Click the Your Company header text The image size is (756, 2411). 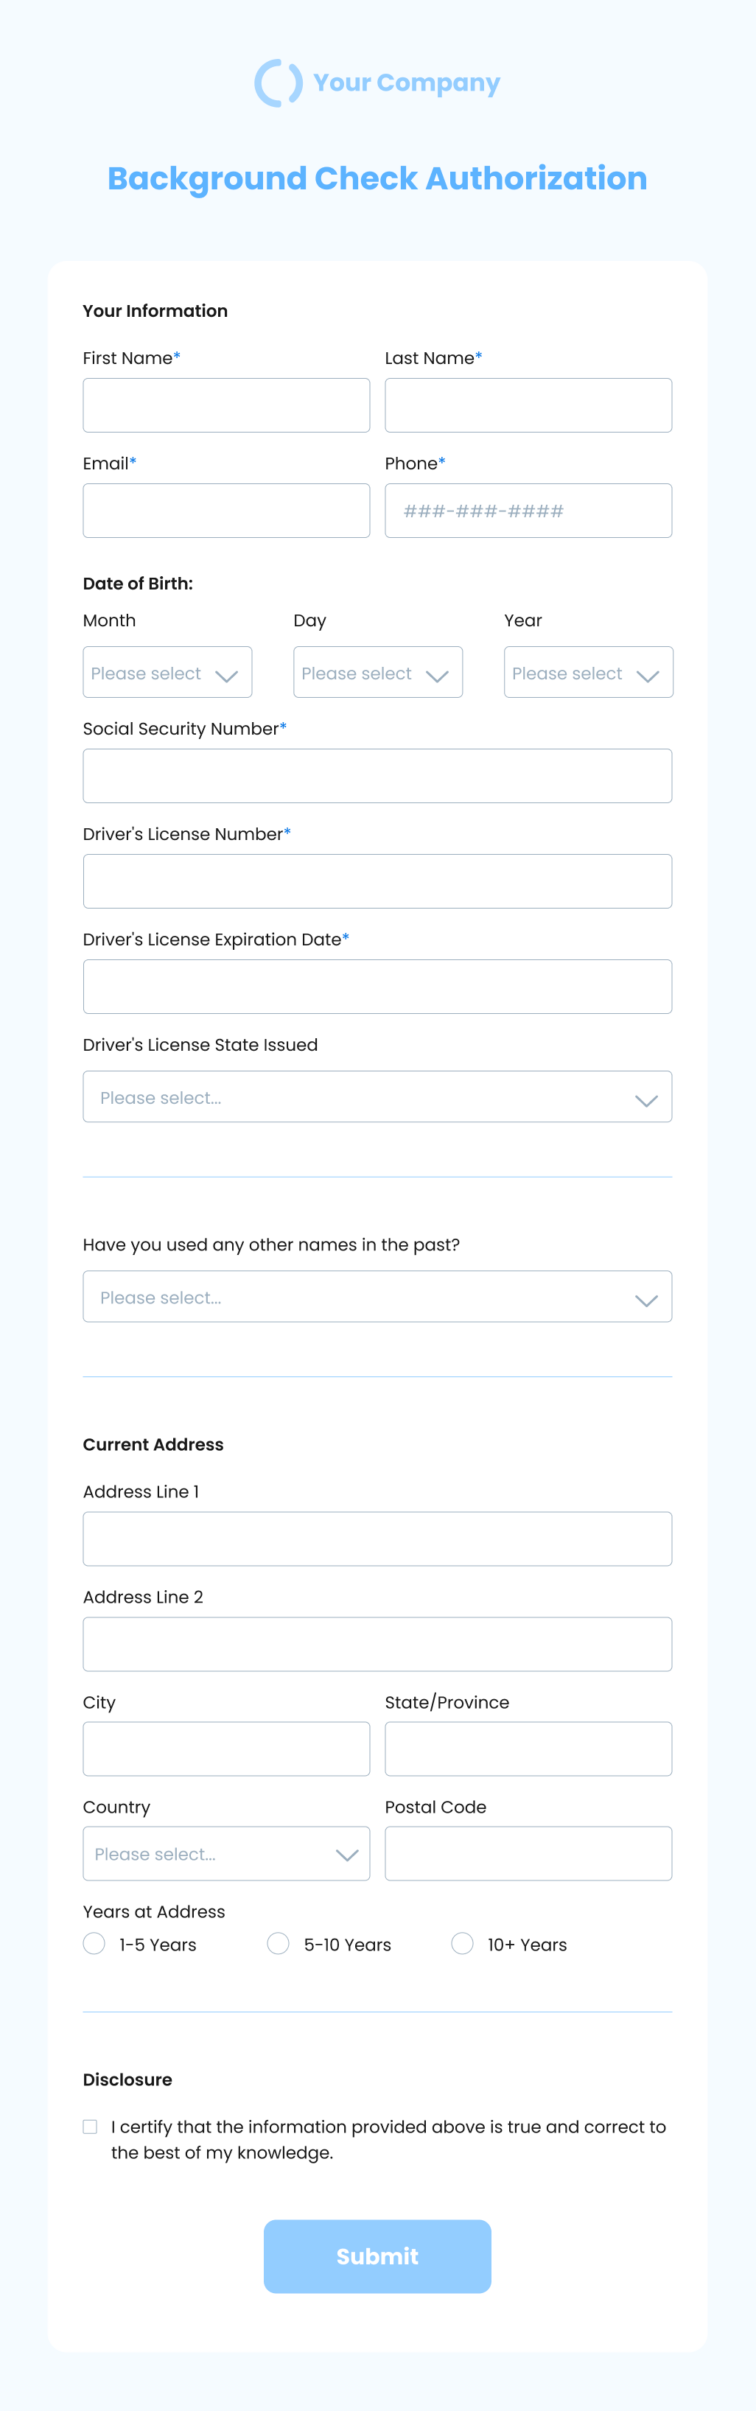[407, 83]
